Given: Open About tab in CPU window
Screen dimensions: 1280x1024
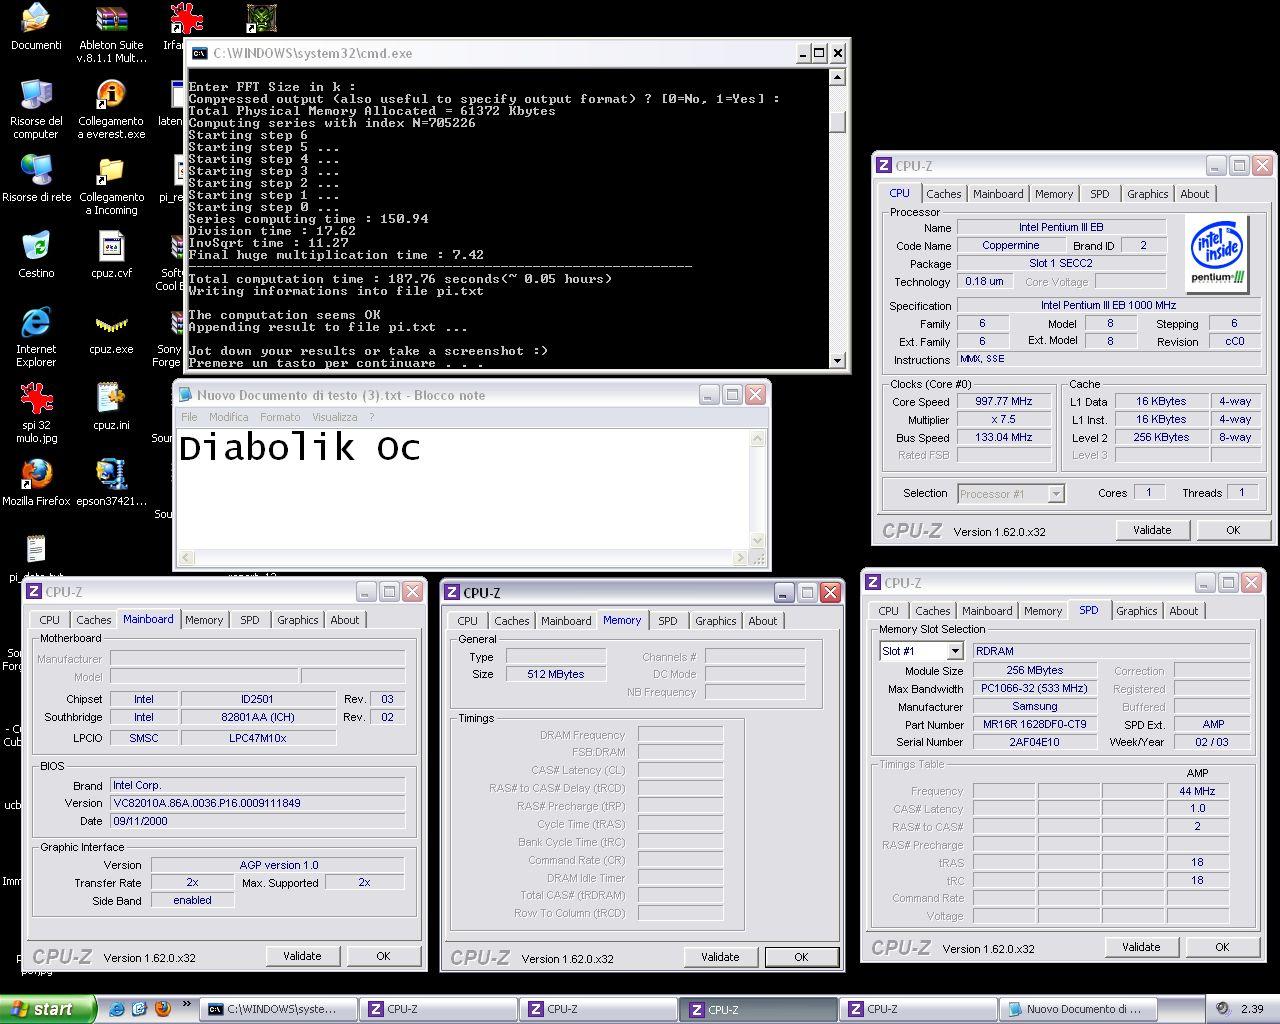Looking at the screenshot, I should pos(1194,194).
